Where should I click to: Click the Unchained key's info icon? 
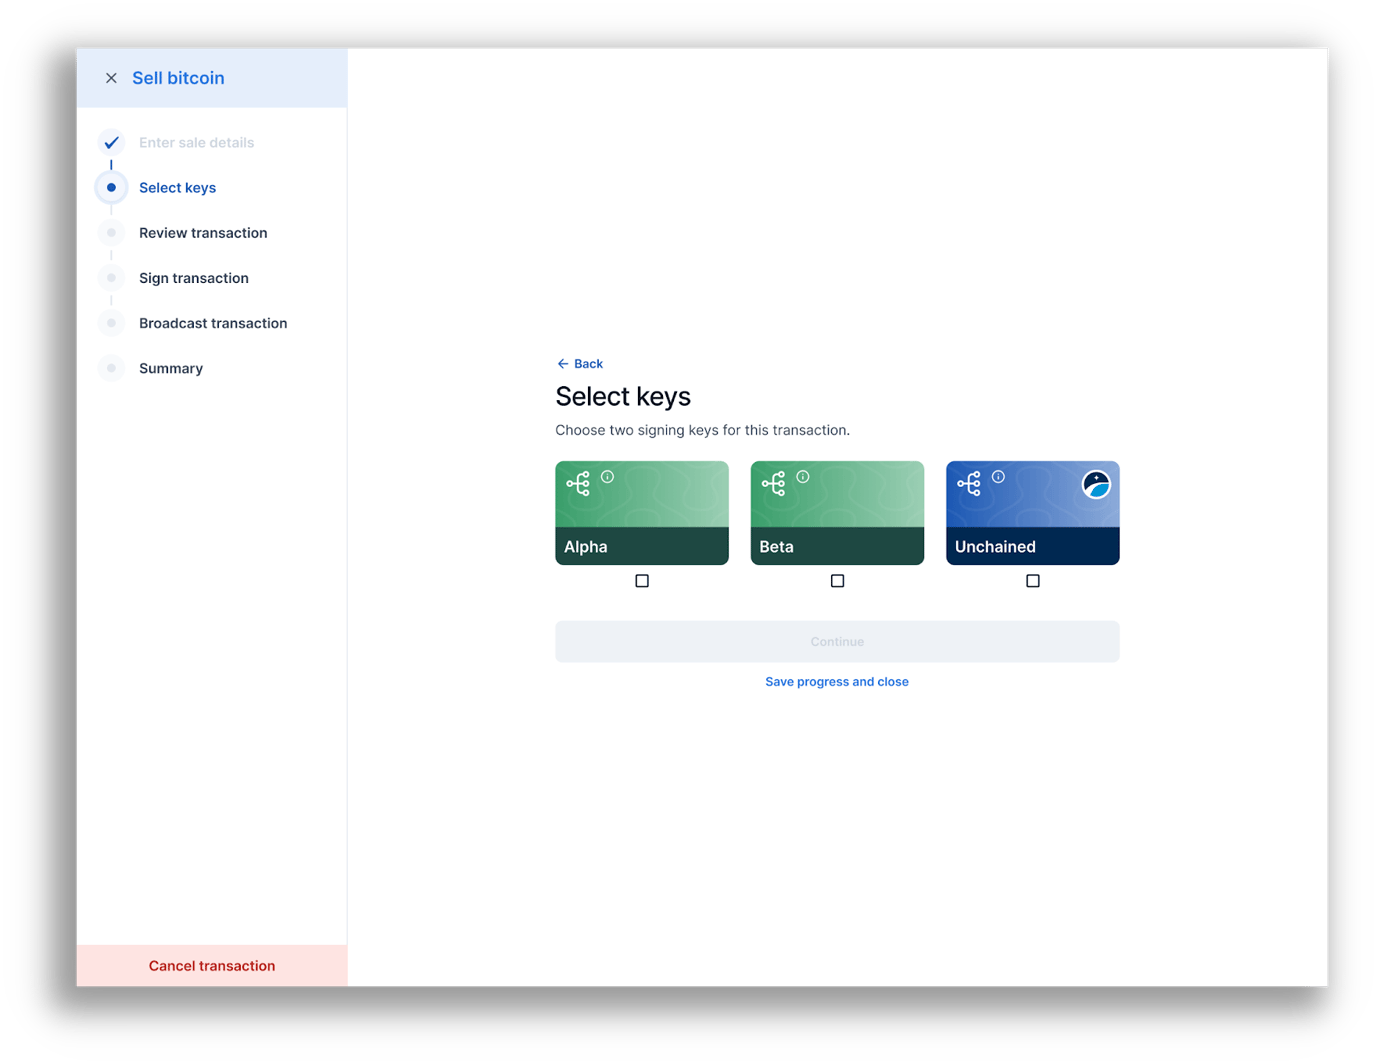point(998,477)
